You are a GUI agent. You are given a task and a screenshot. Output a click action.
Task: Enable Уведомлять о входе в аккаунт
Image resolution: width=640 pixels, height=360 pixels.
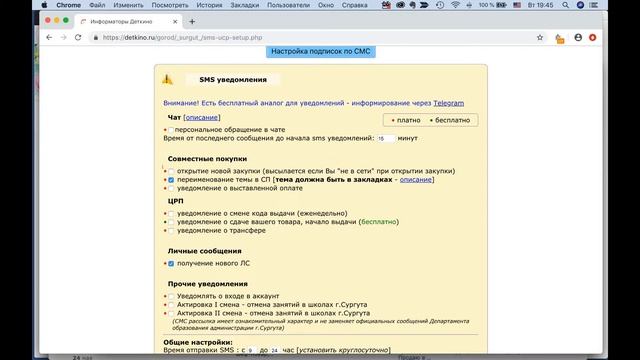[171, 296]
